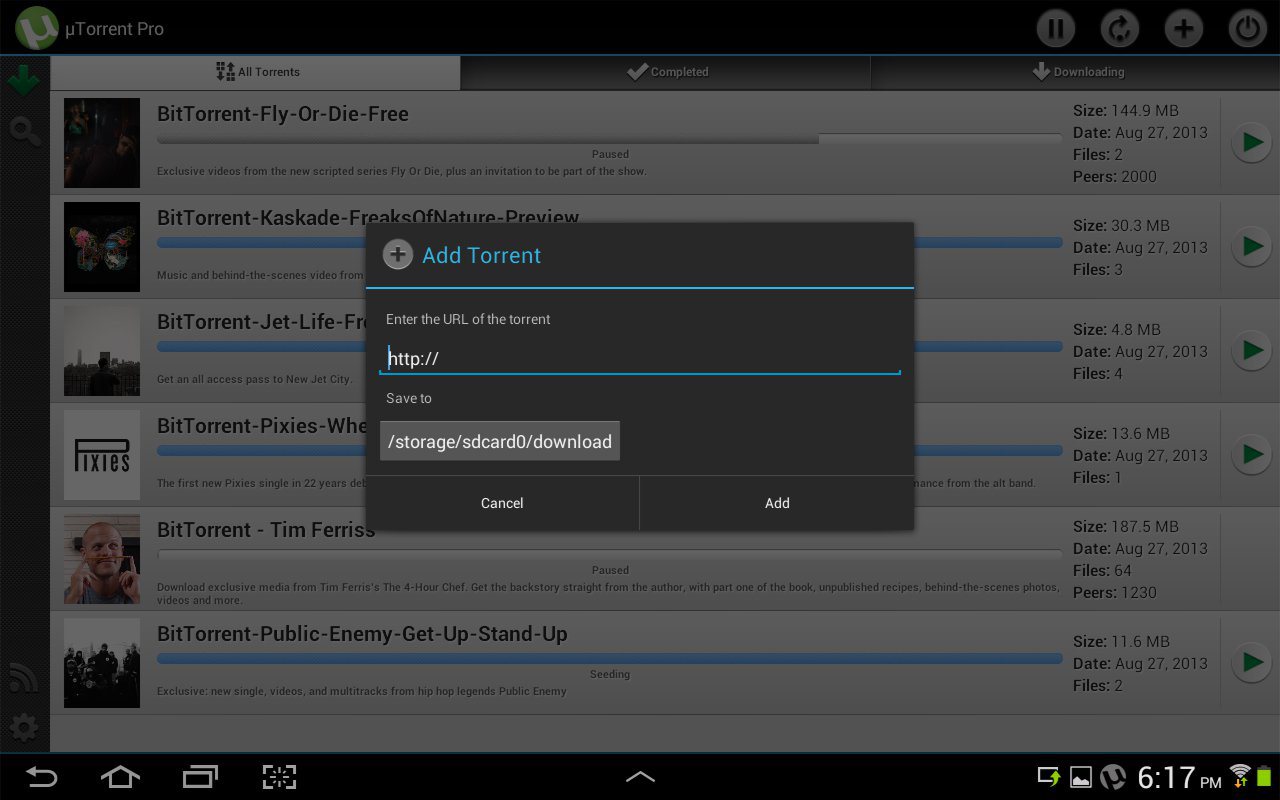Resume BitTorrent-Fly-Or-Die-Free with play button
Screen dimensions: 1280x800
(x=1250, y=142)
